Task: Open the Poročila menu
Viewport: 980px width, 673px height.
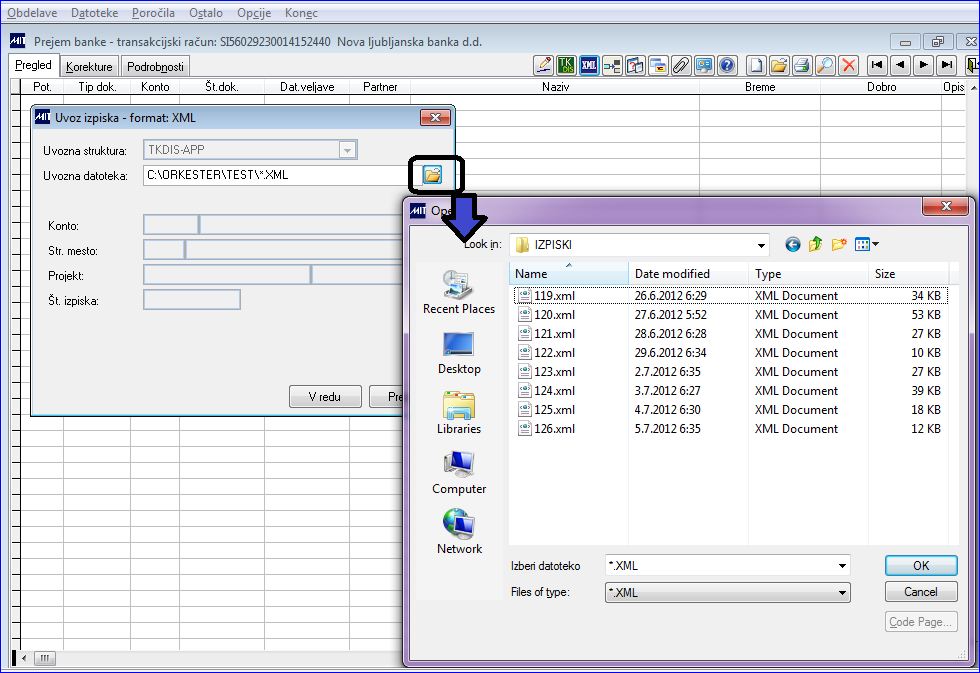Action: [153, 12]
